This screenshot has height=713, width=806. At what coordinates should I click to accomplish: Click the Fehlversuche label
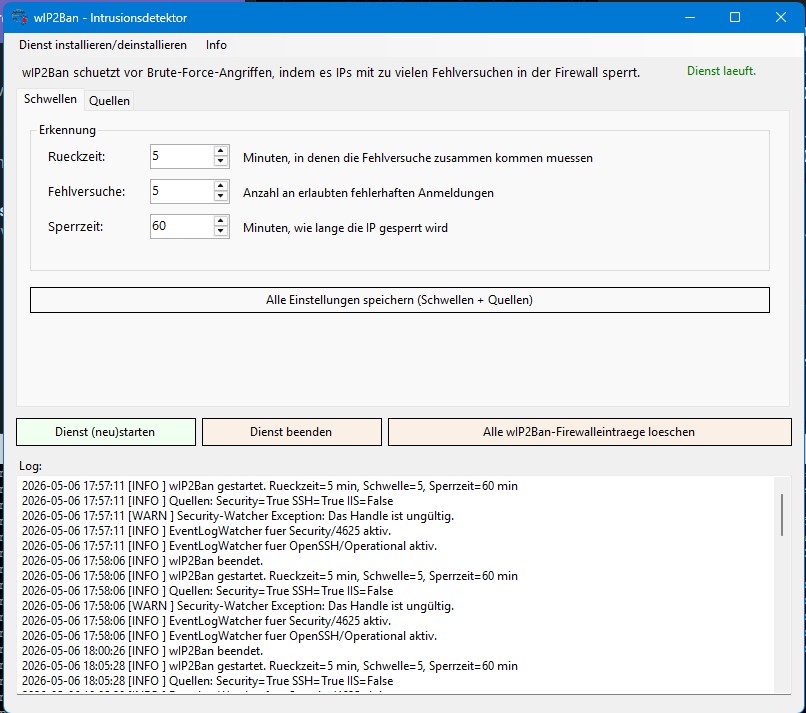coord(86,192)
